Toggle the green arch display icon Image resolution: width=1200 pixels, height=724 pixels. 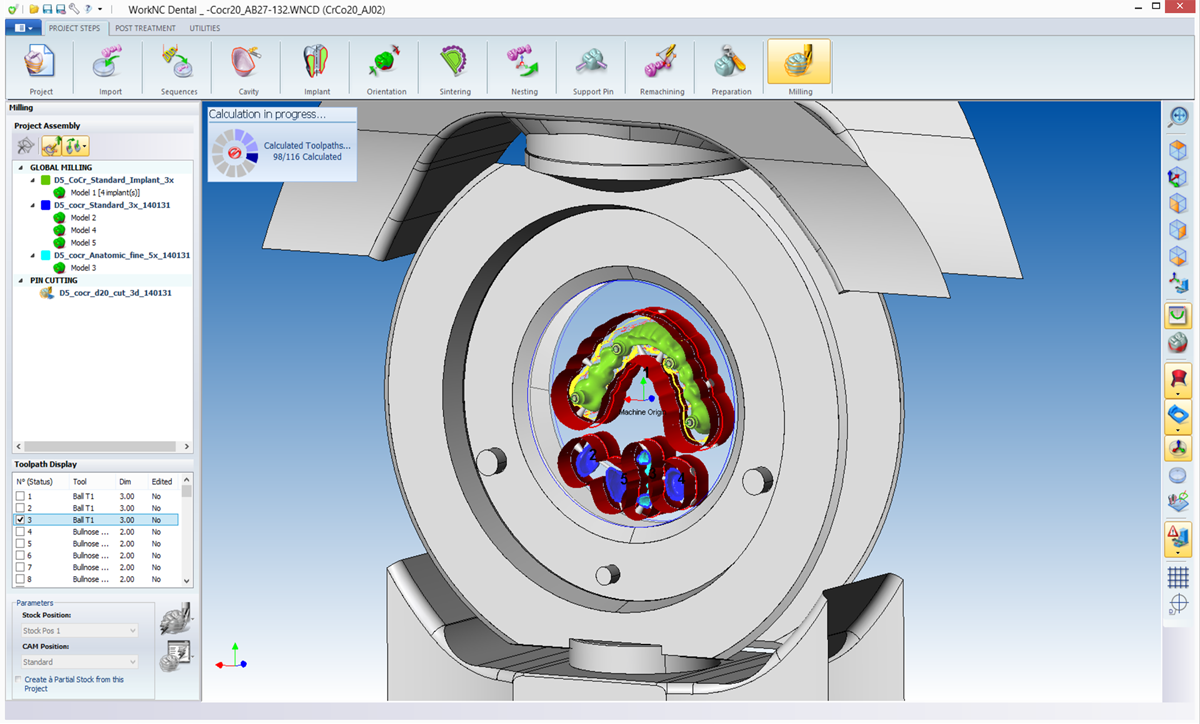coord(1178,317)
